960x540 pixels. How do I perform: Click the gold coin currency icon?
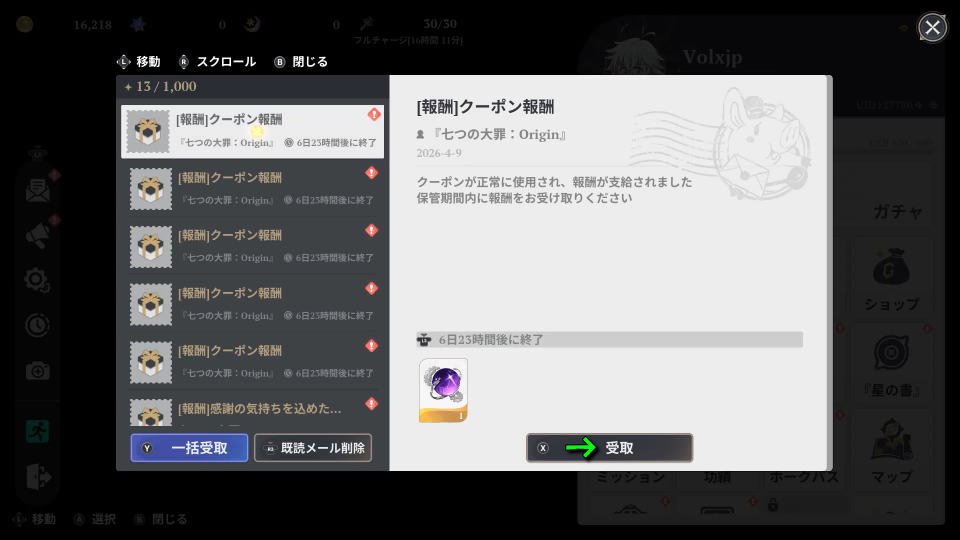24,24
